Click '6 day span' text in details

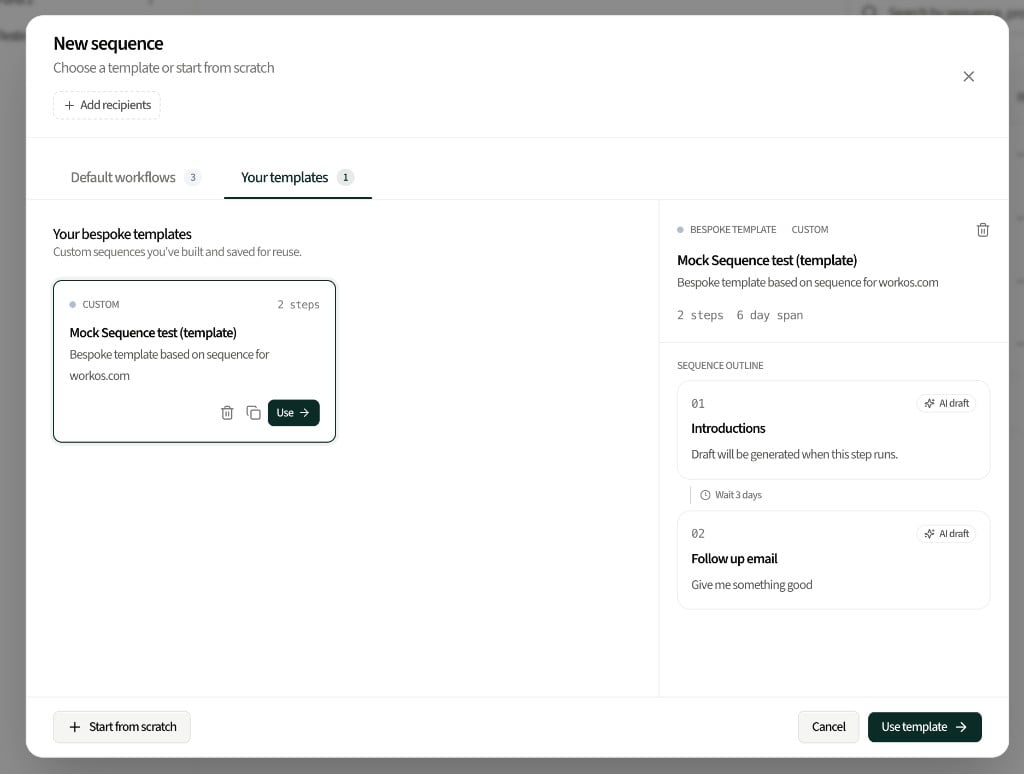click(769, 315)
